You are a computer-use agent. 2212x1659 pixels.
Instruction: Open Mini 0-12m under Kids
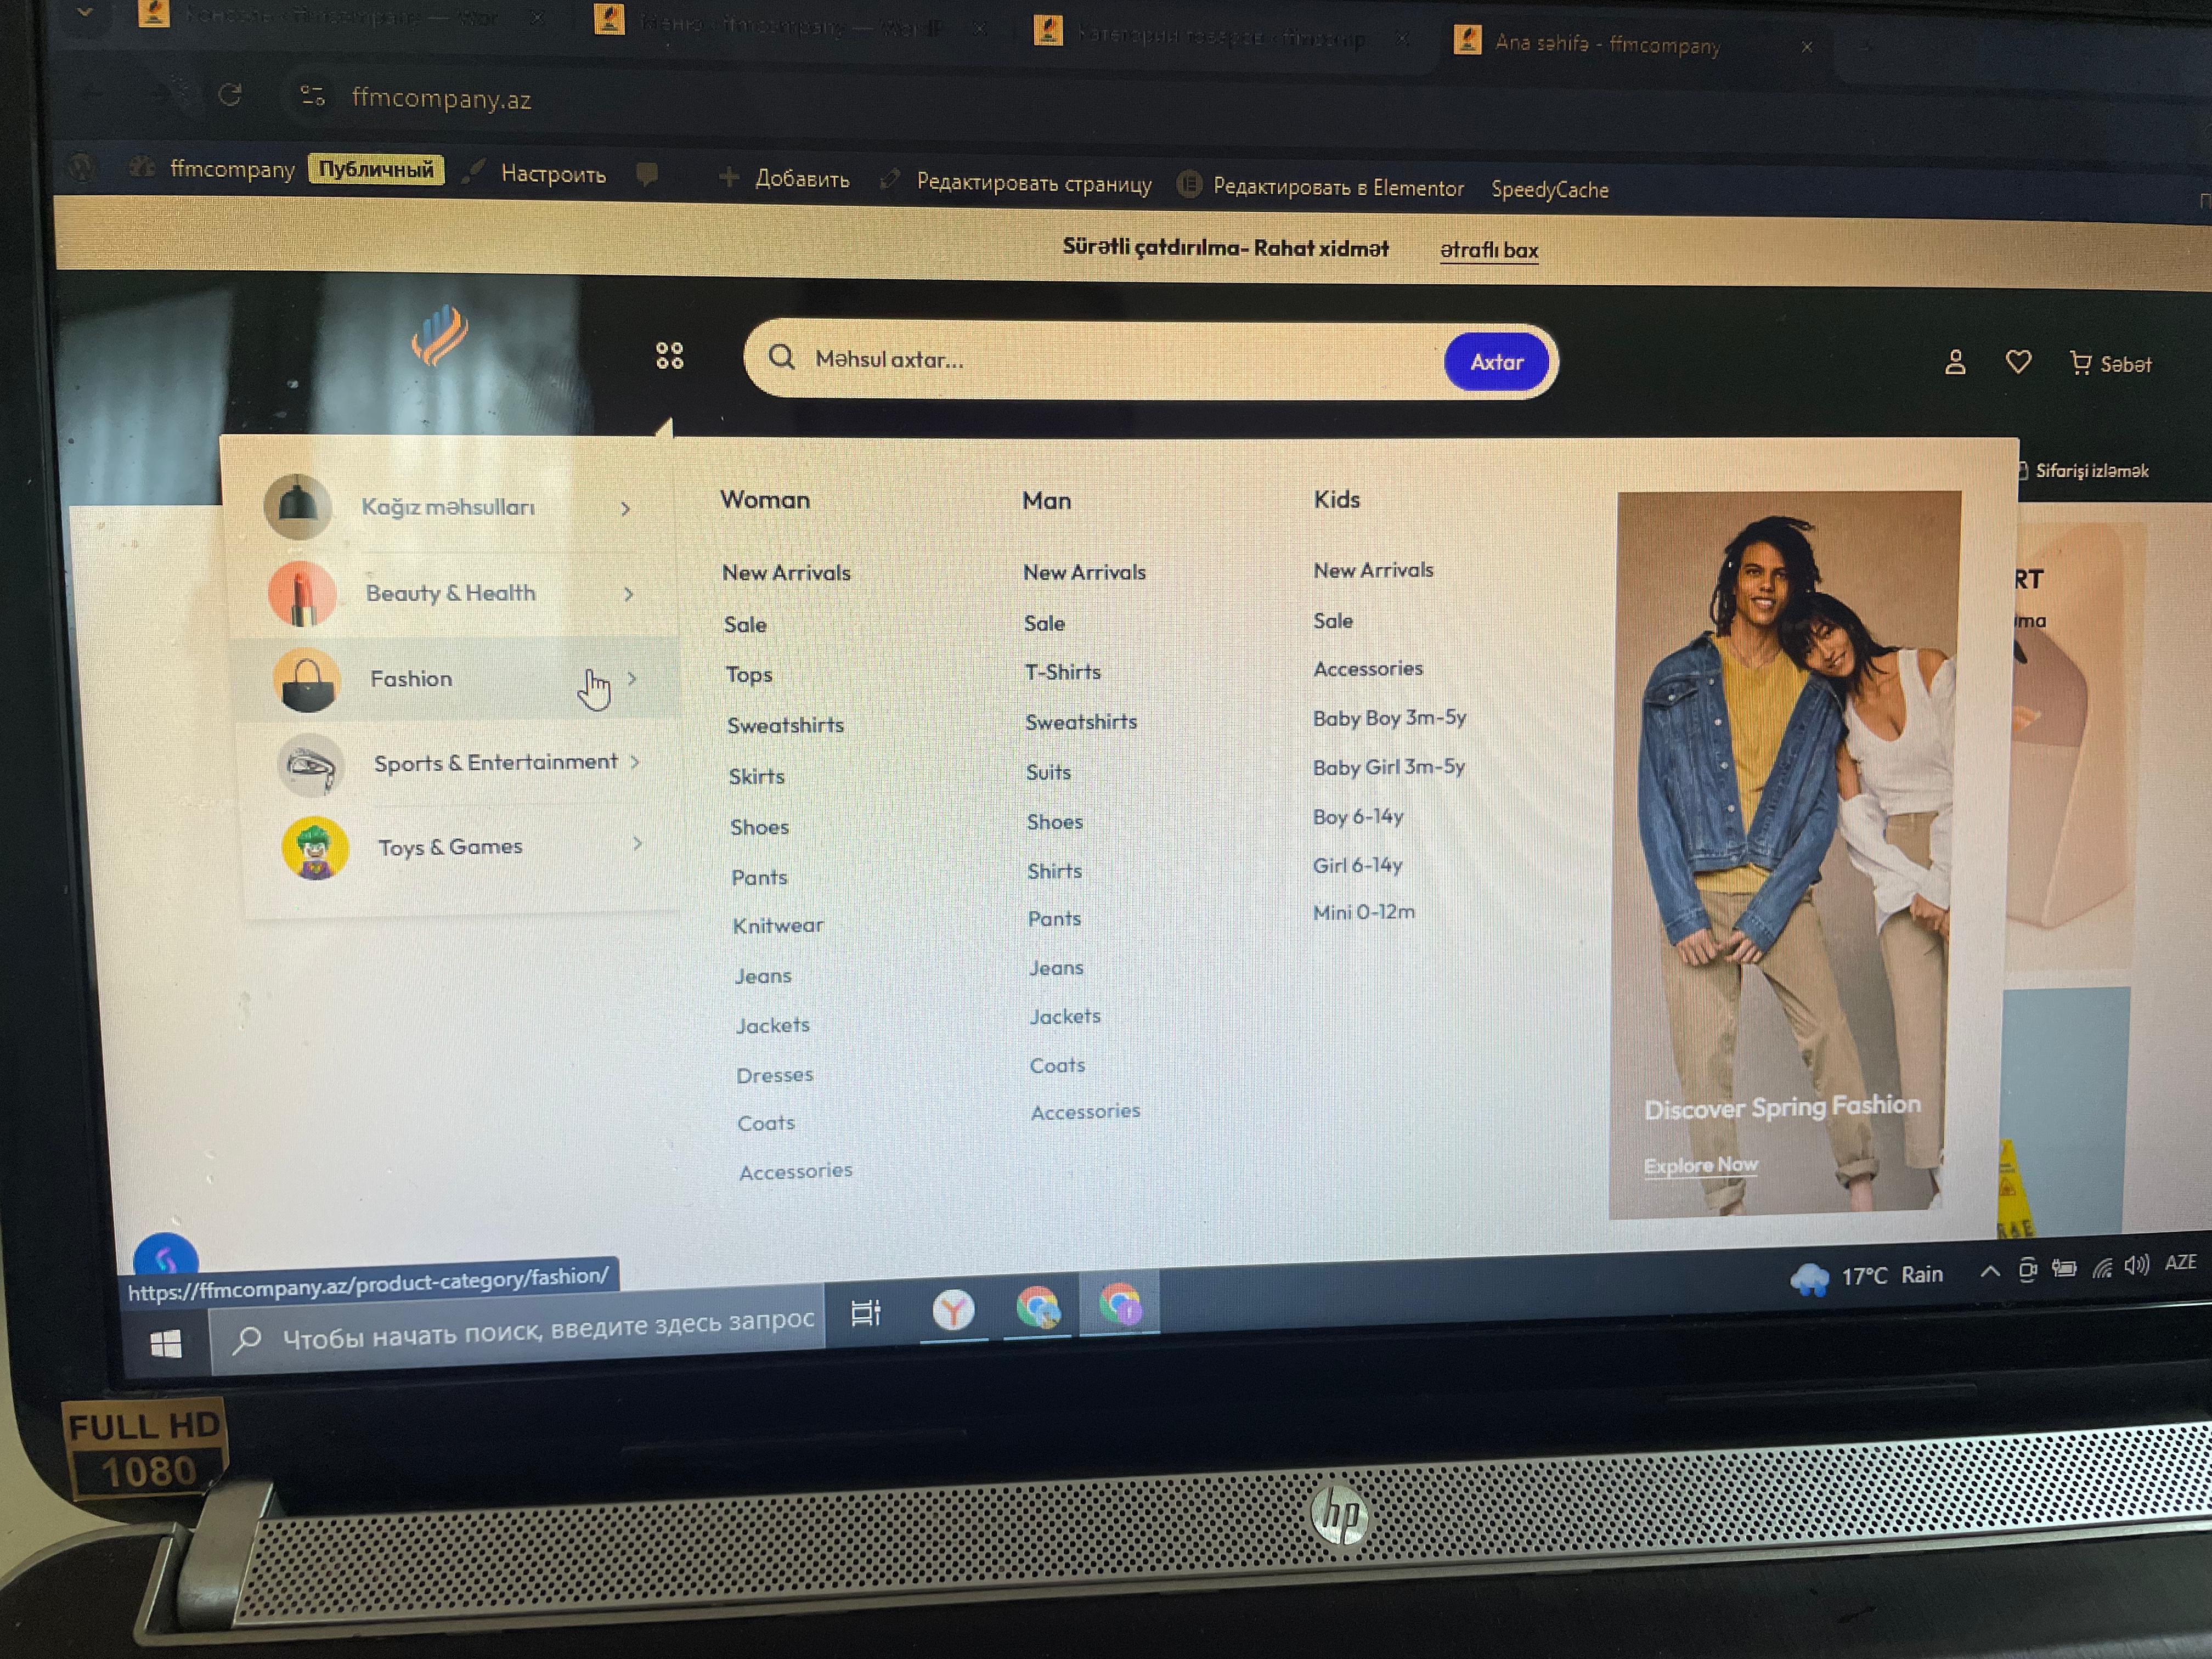(x=1363, y=912)
